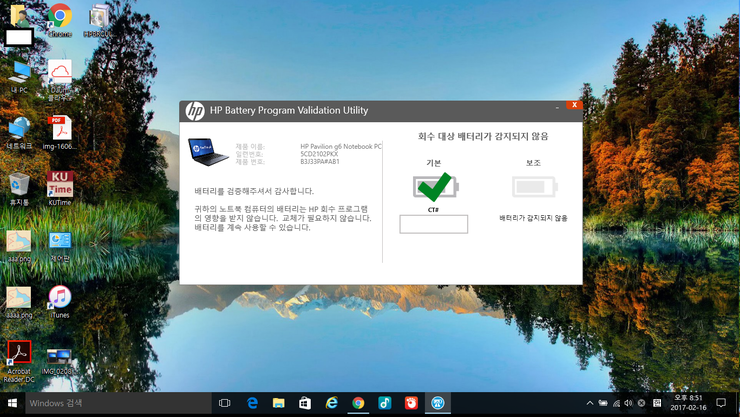Click the HP logo in title bar
740x417 pixels.
195,111
